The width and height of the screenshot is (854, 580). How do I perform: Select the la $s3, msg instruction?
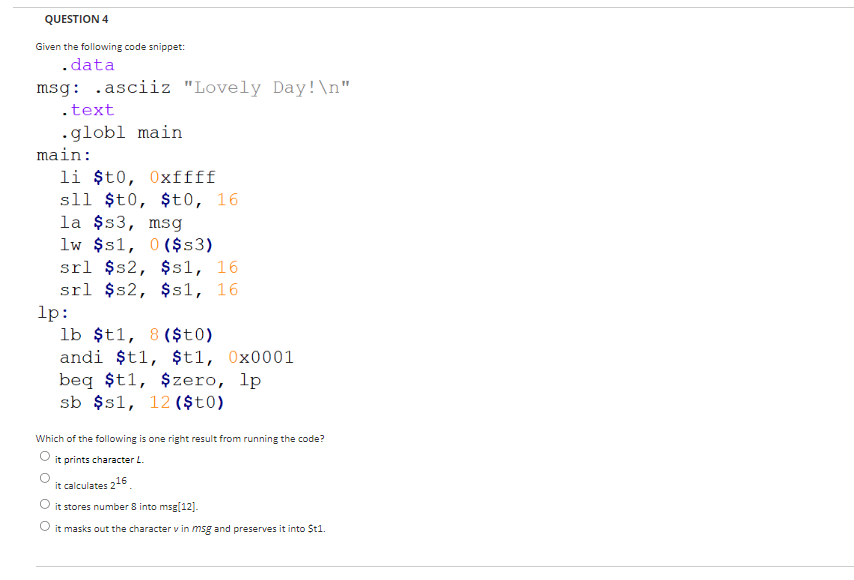(120, 221)
